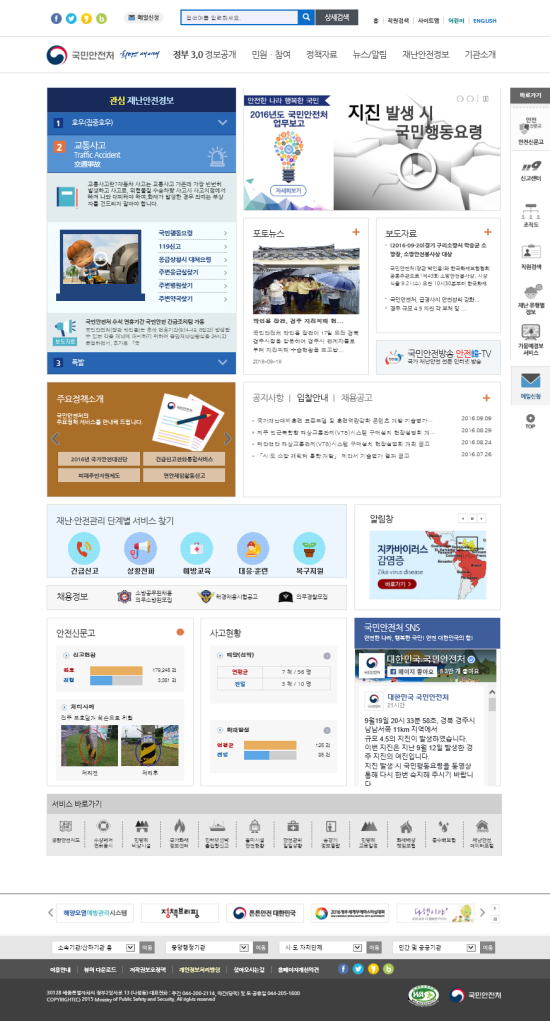Open the 정책자료 menu
The height and width of the screenshot is (1021, 550).
[x=322, y=55]
